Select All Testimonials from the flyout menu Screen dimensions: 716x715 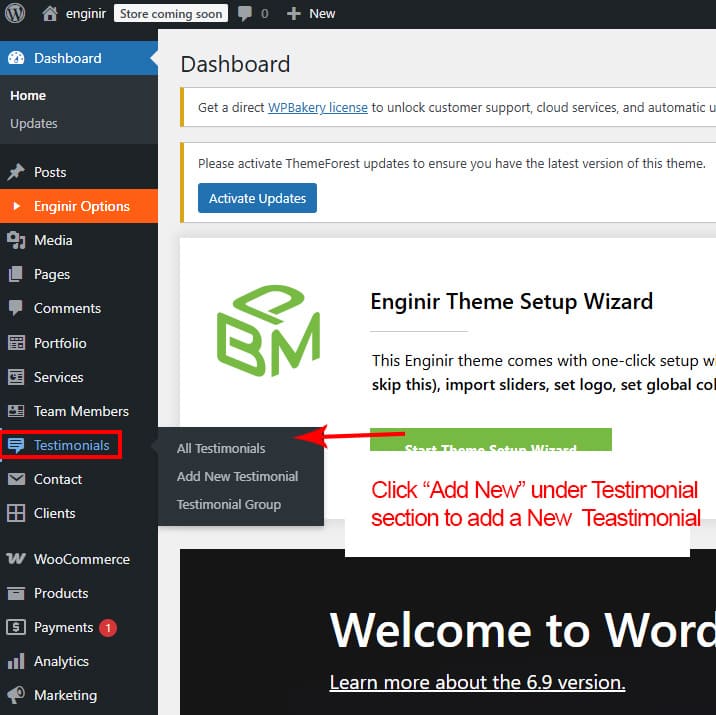pyautogui.click(x=221, y=448)
